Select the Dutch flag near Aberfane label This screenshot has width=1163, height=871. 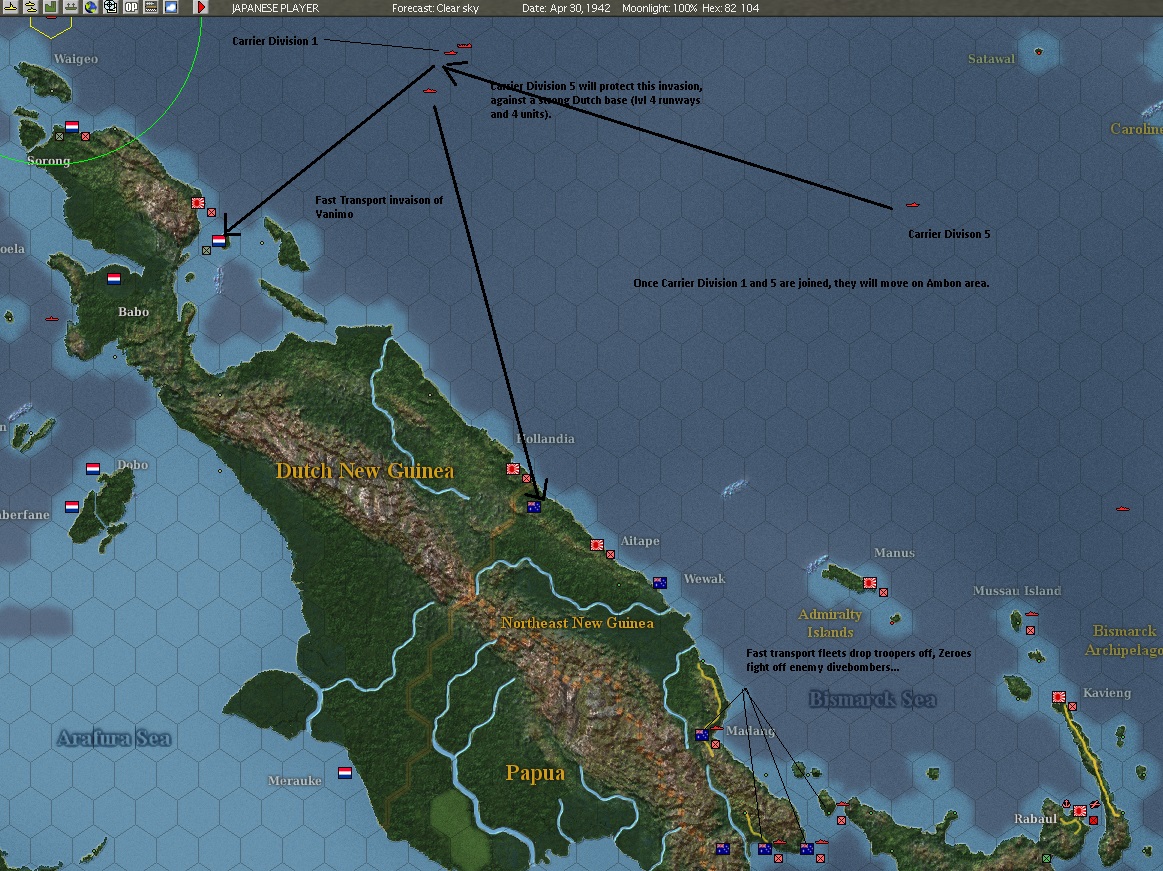click(x=72, y=507)
